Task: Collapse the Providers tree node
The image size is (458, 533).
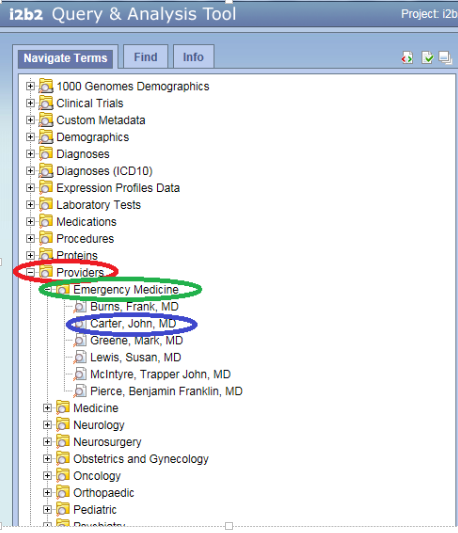Action: point(30,272)
